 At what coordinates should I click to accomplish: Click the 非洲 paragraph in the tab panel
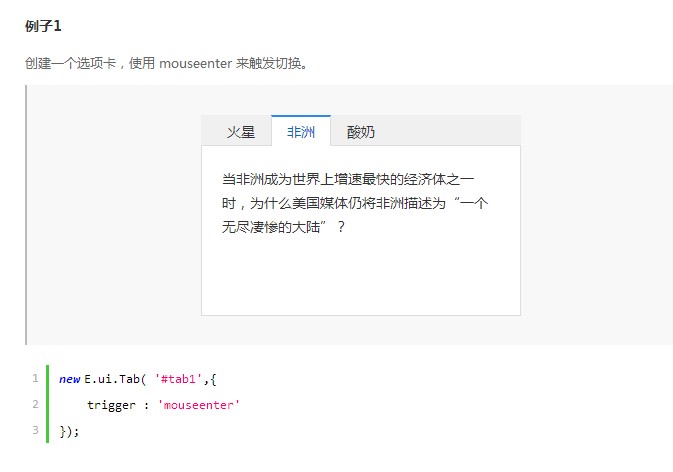[354, 203]
